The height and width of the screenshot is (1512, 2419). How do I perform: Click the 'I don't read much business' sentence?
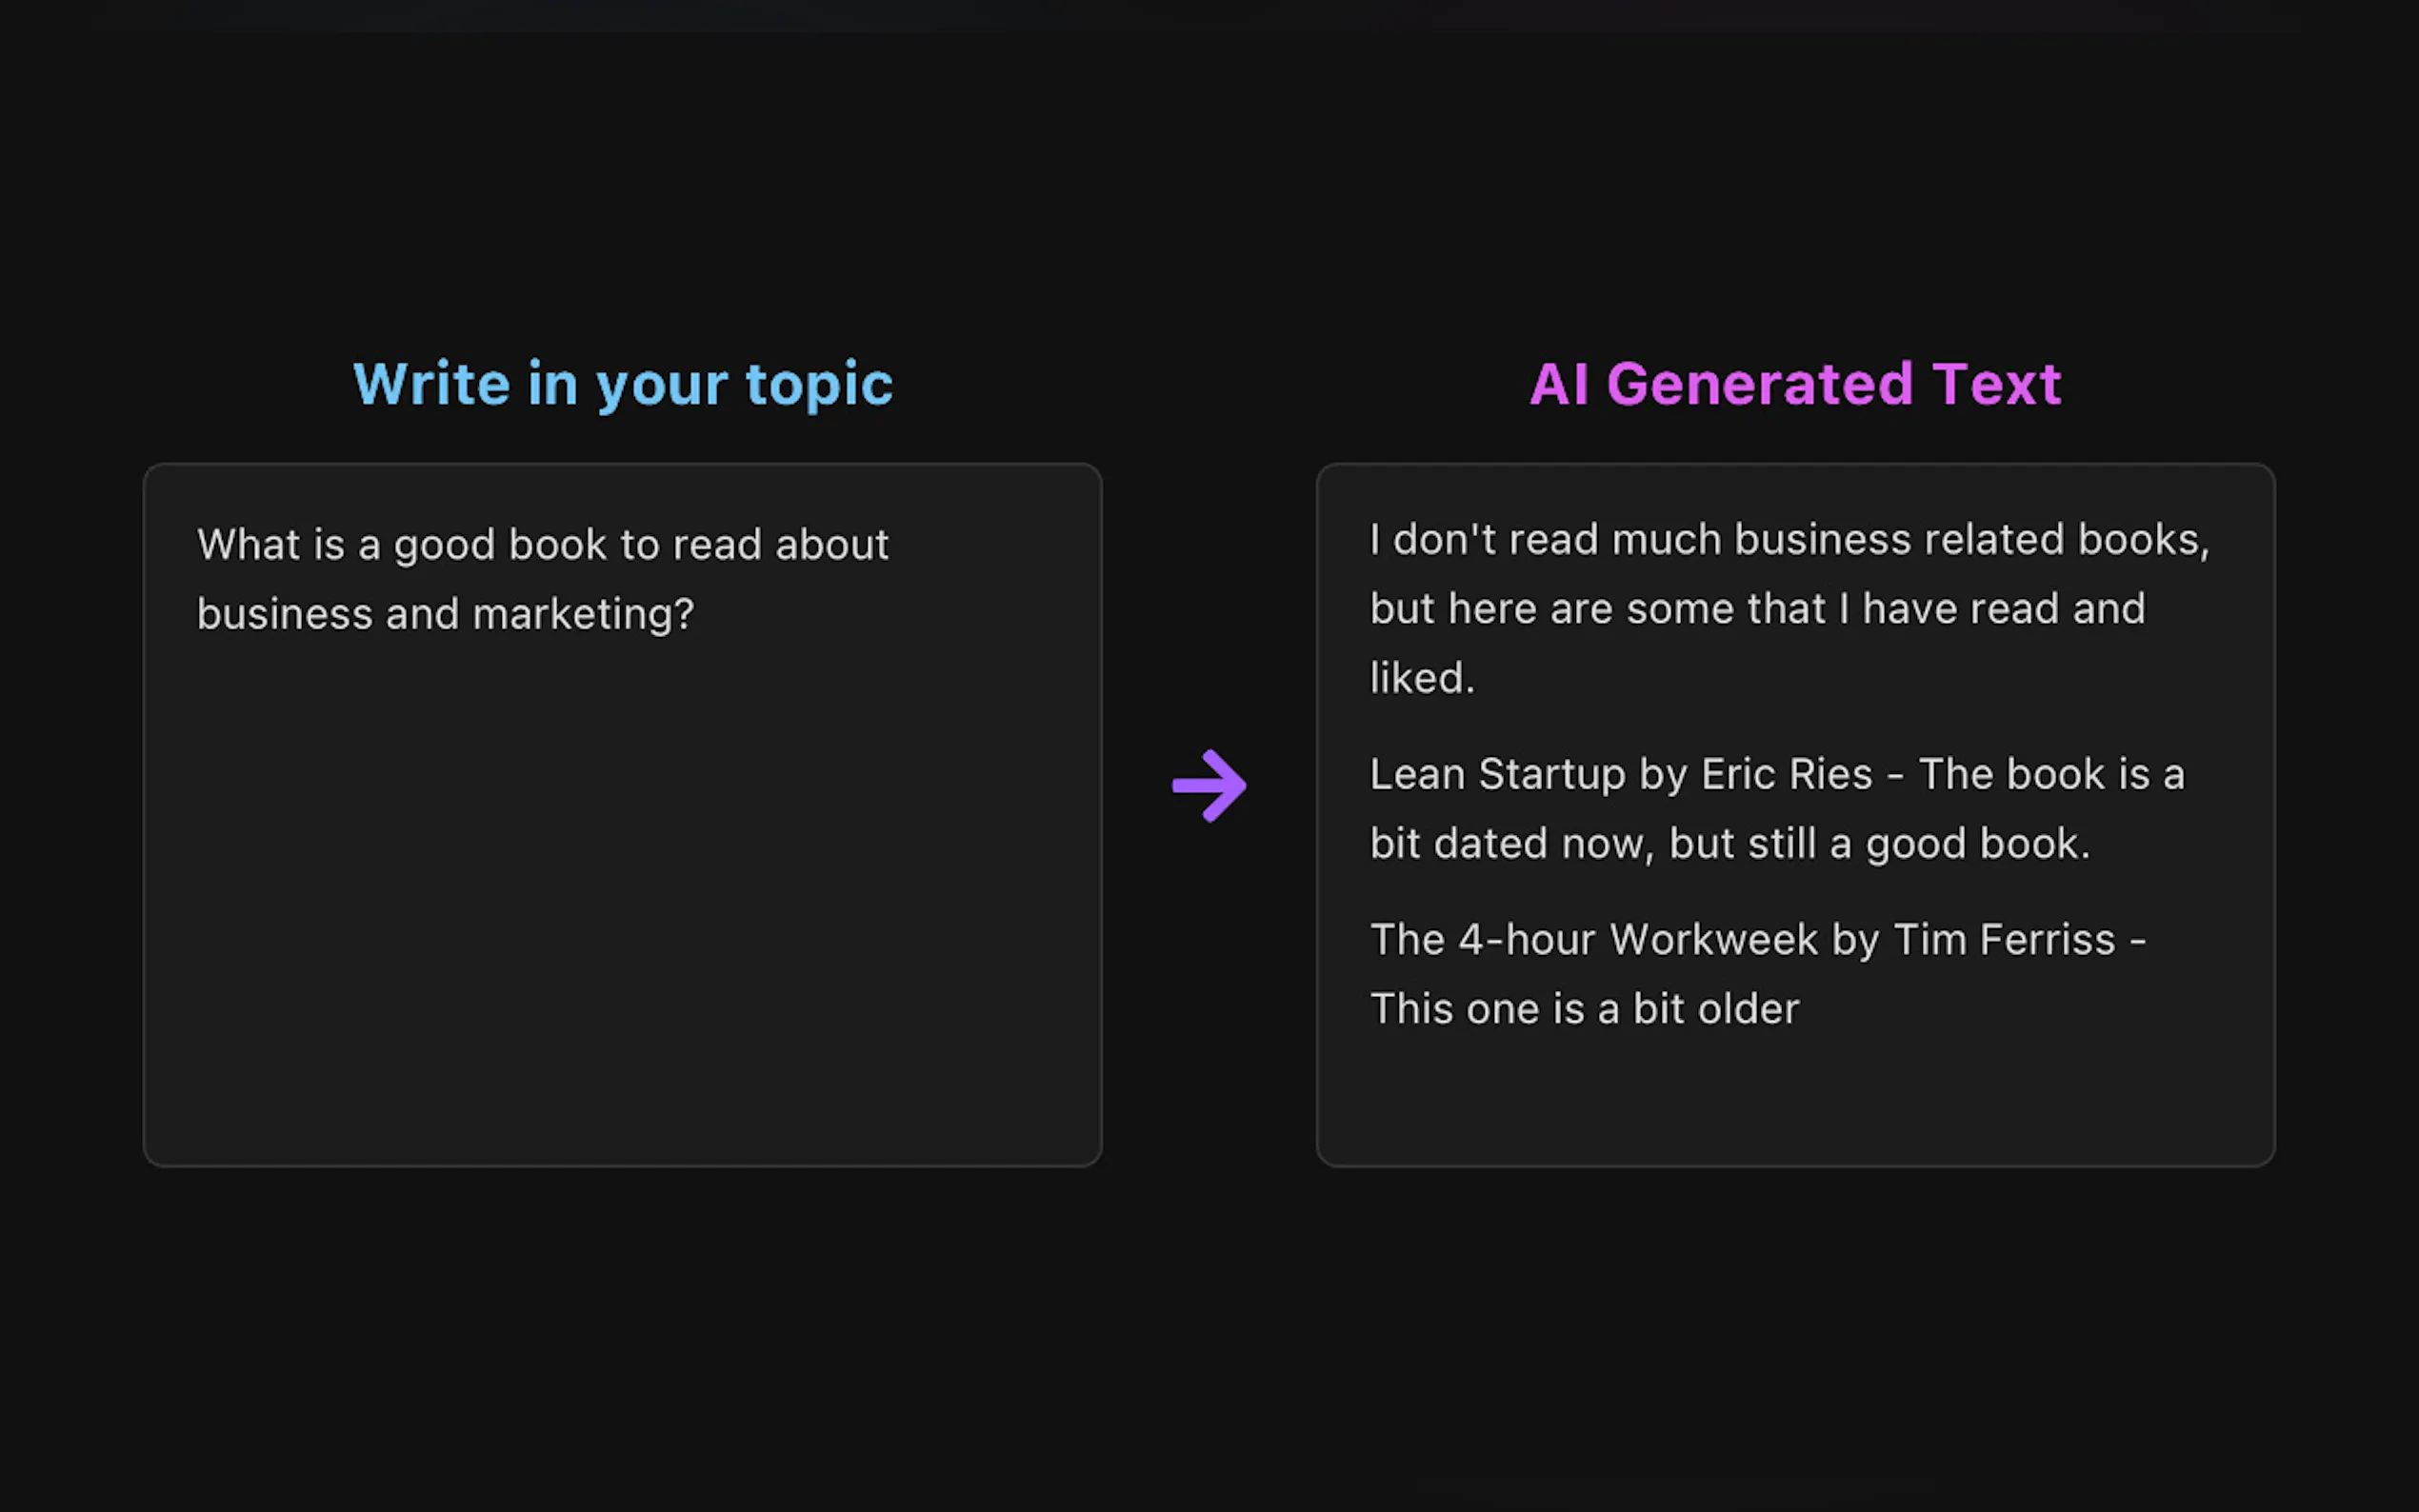point(1788,540)
